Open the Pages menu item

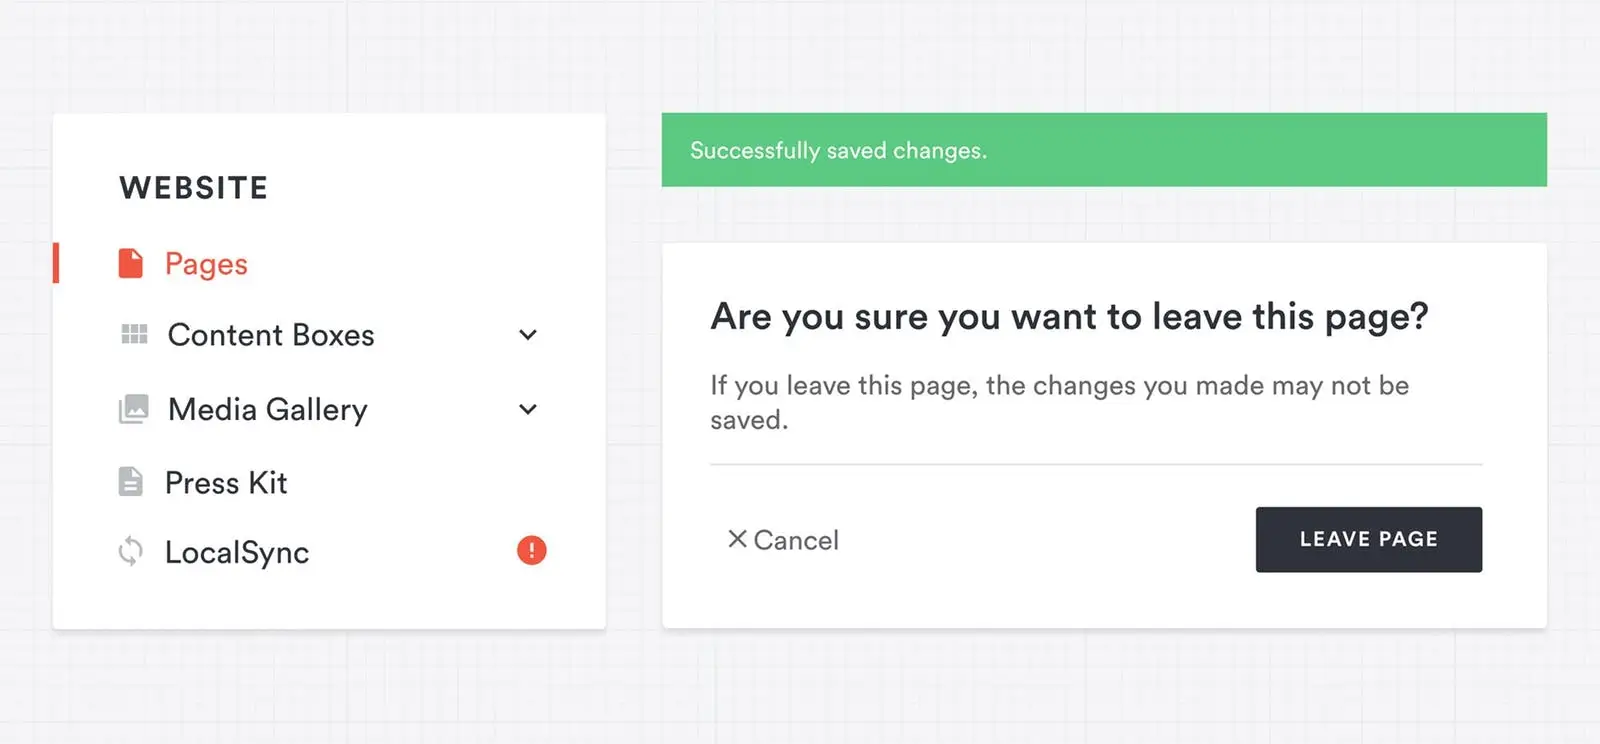[206, 264]
